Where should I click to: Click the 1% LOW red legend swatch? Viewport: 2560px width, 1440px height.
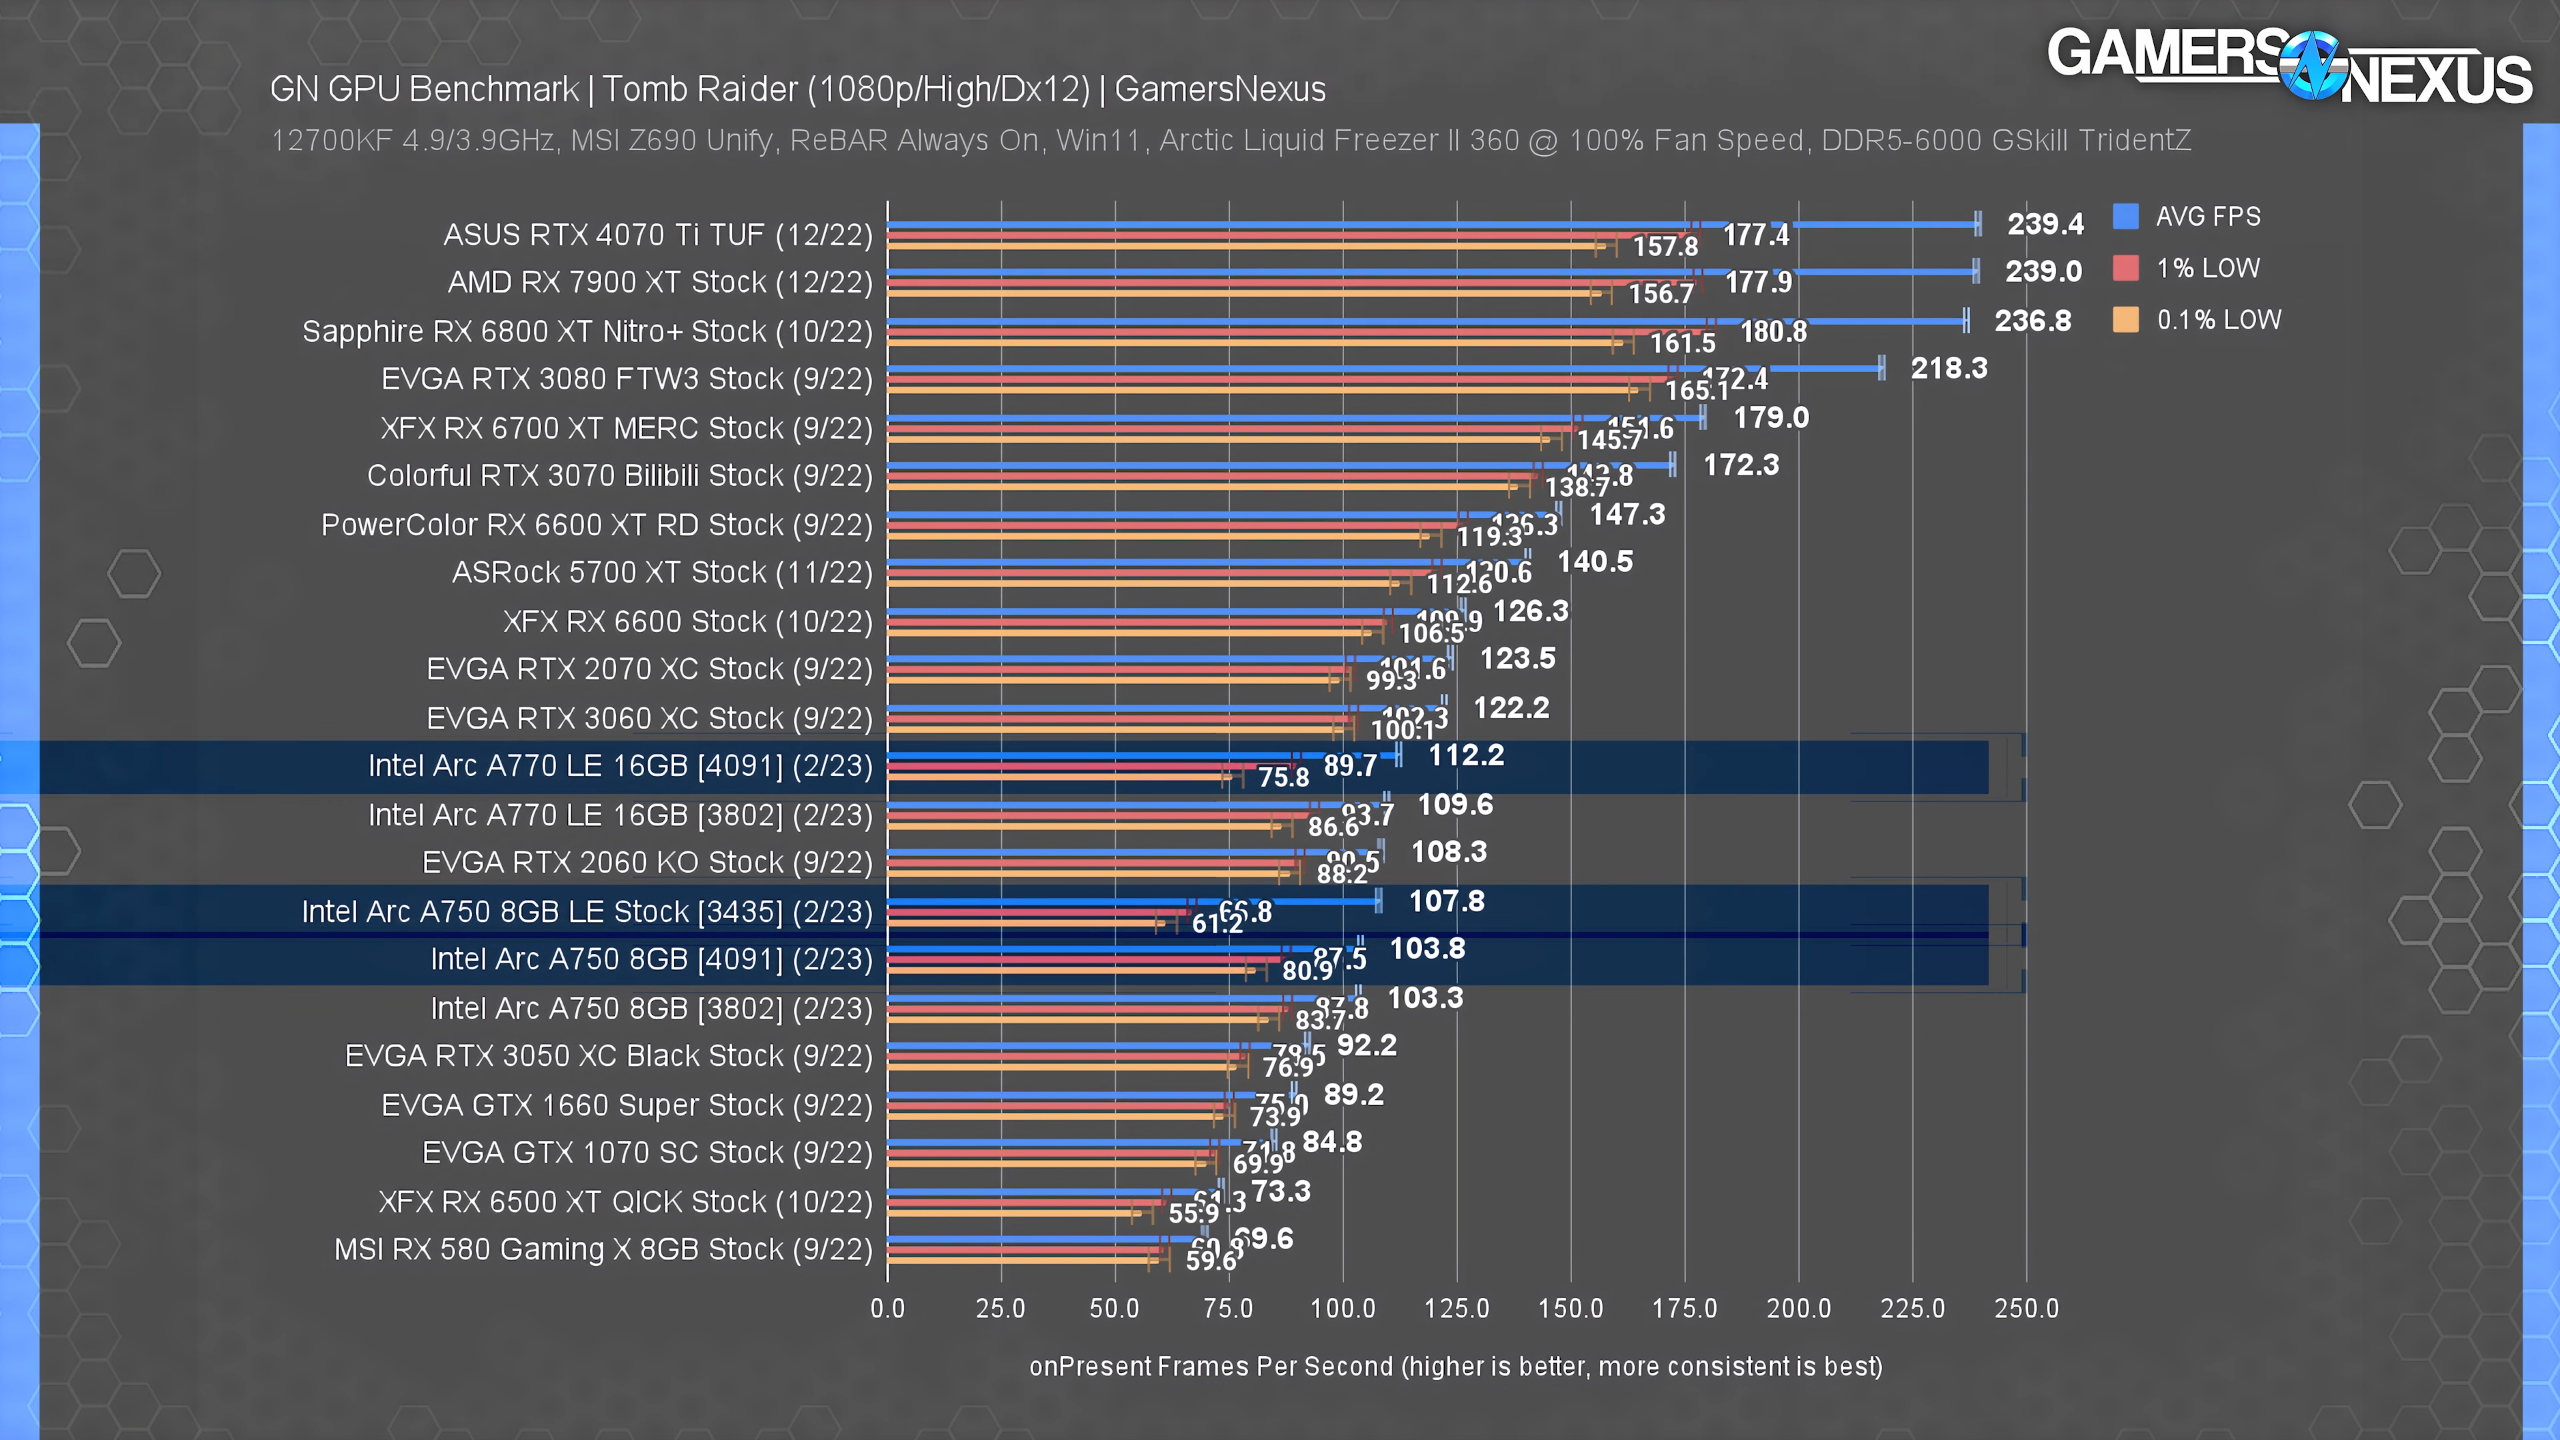[x=2125, y=268]
